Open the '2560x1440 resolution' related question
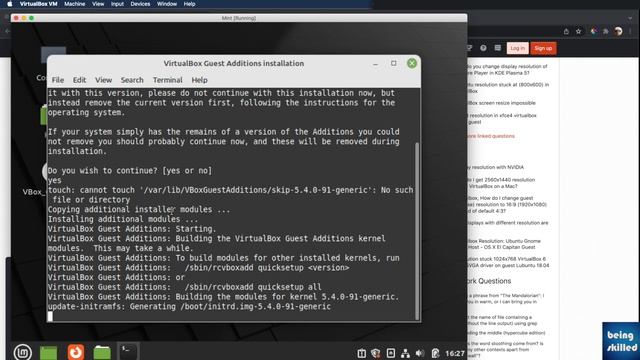640x360 pixels. pos(502,182)
